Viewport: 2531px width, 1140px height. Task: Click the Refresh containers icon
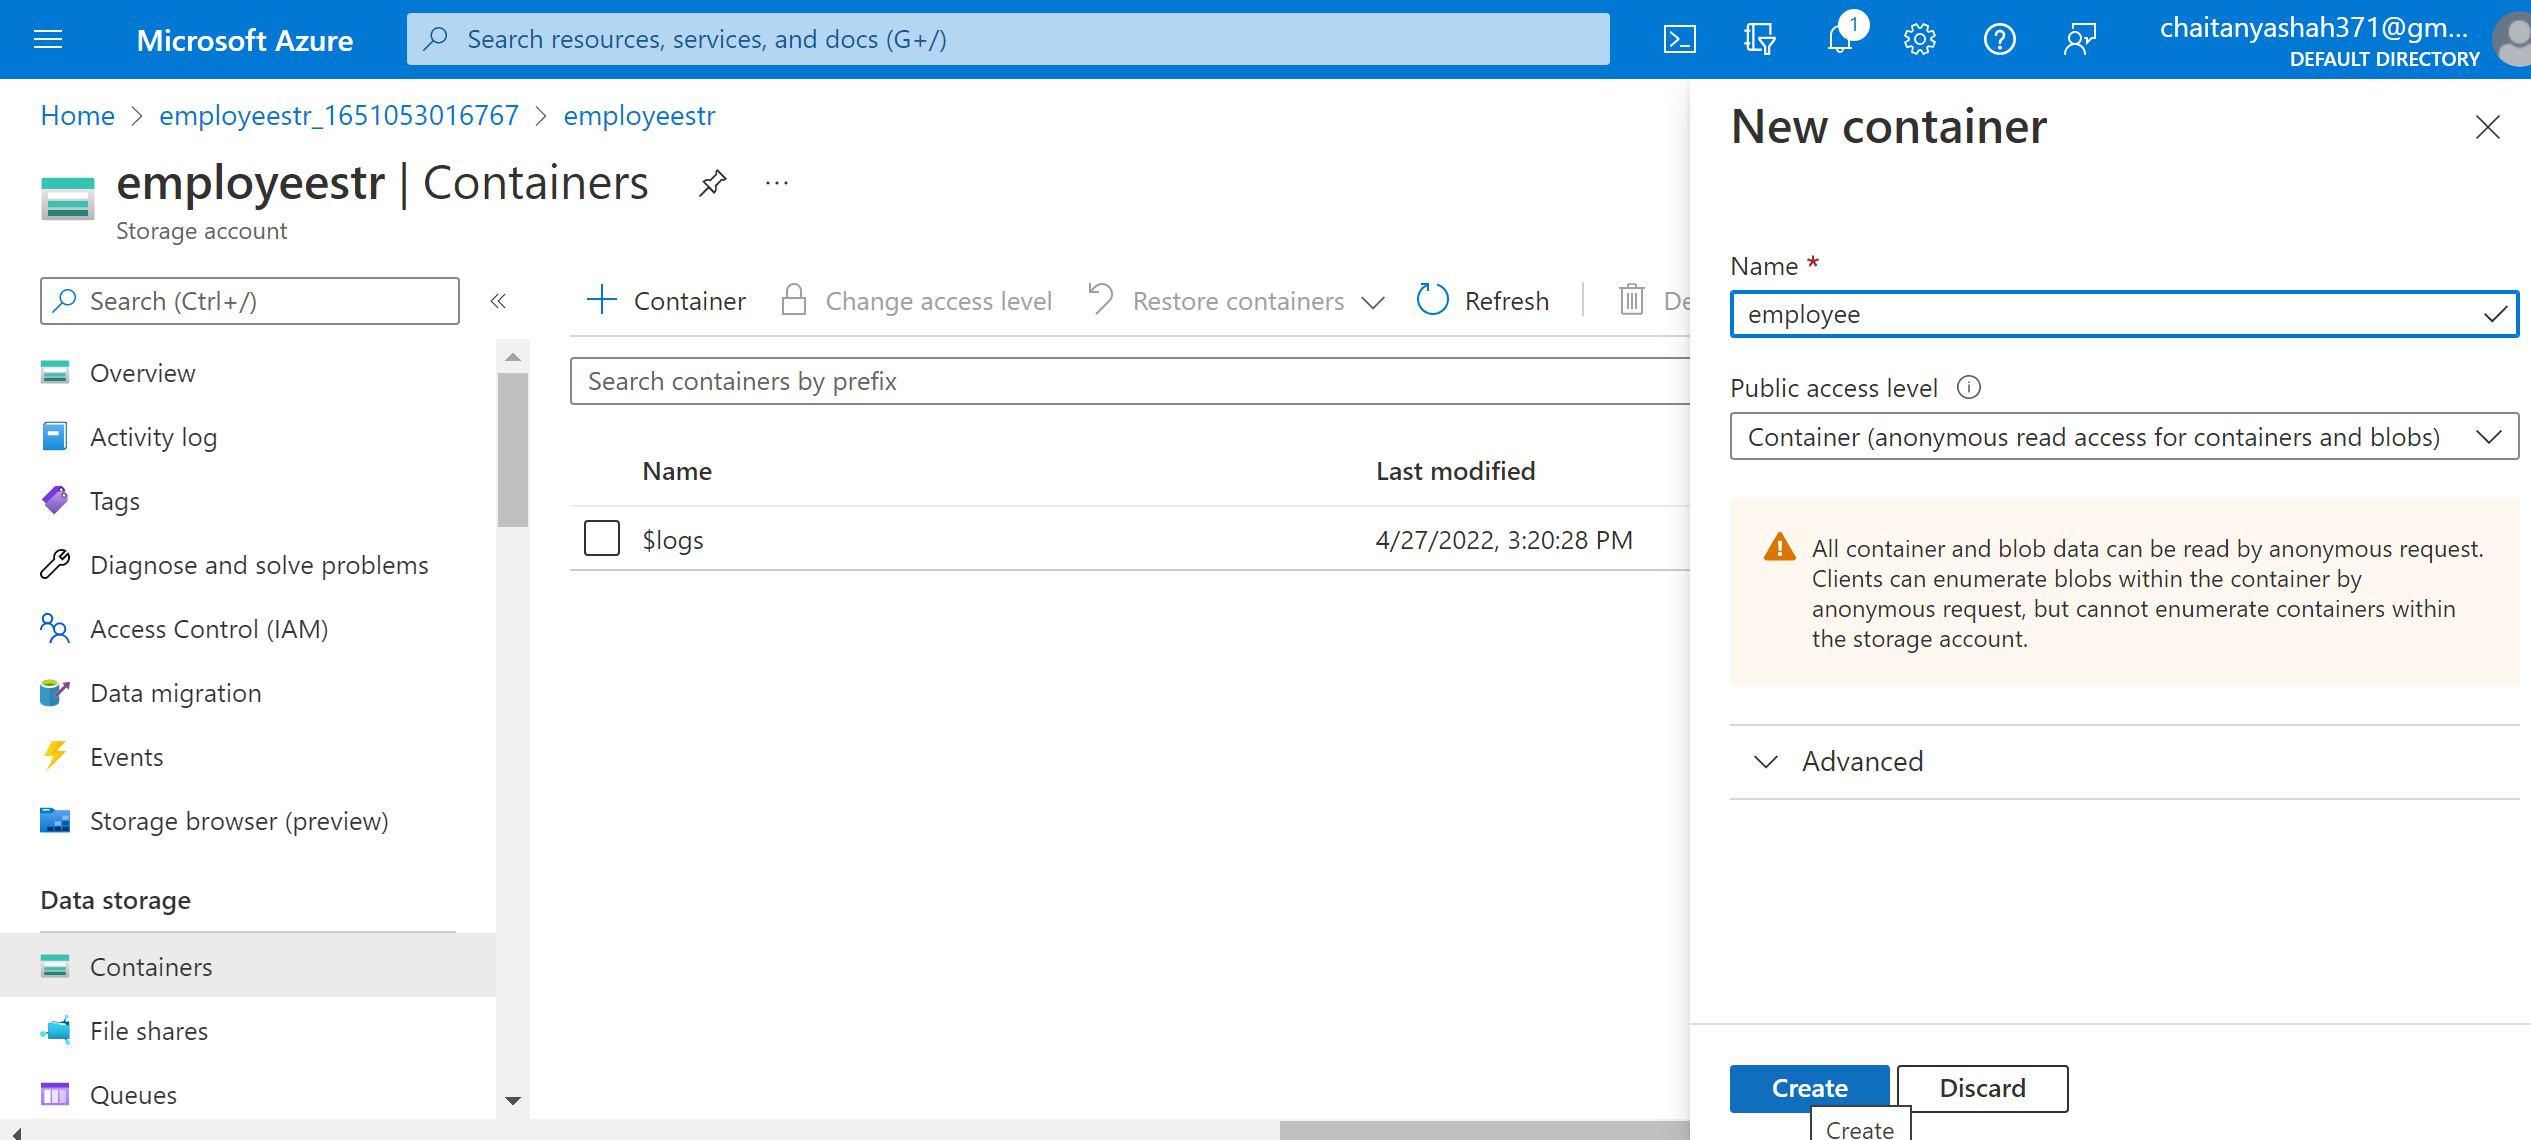1432,300
